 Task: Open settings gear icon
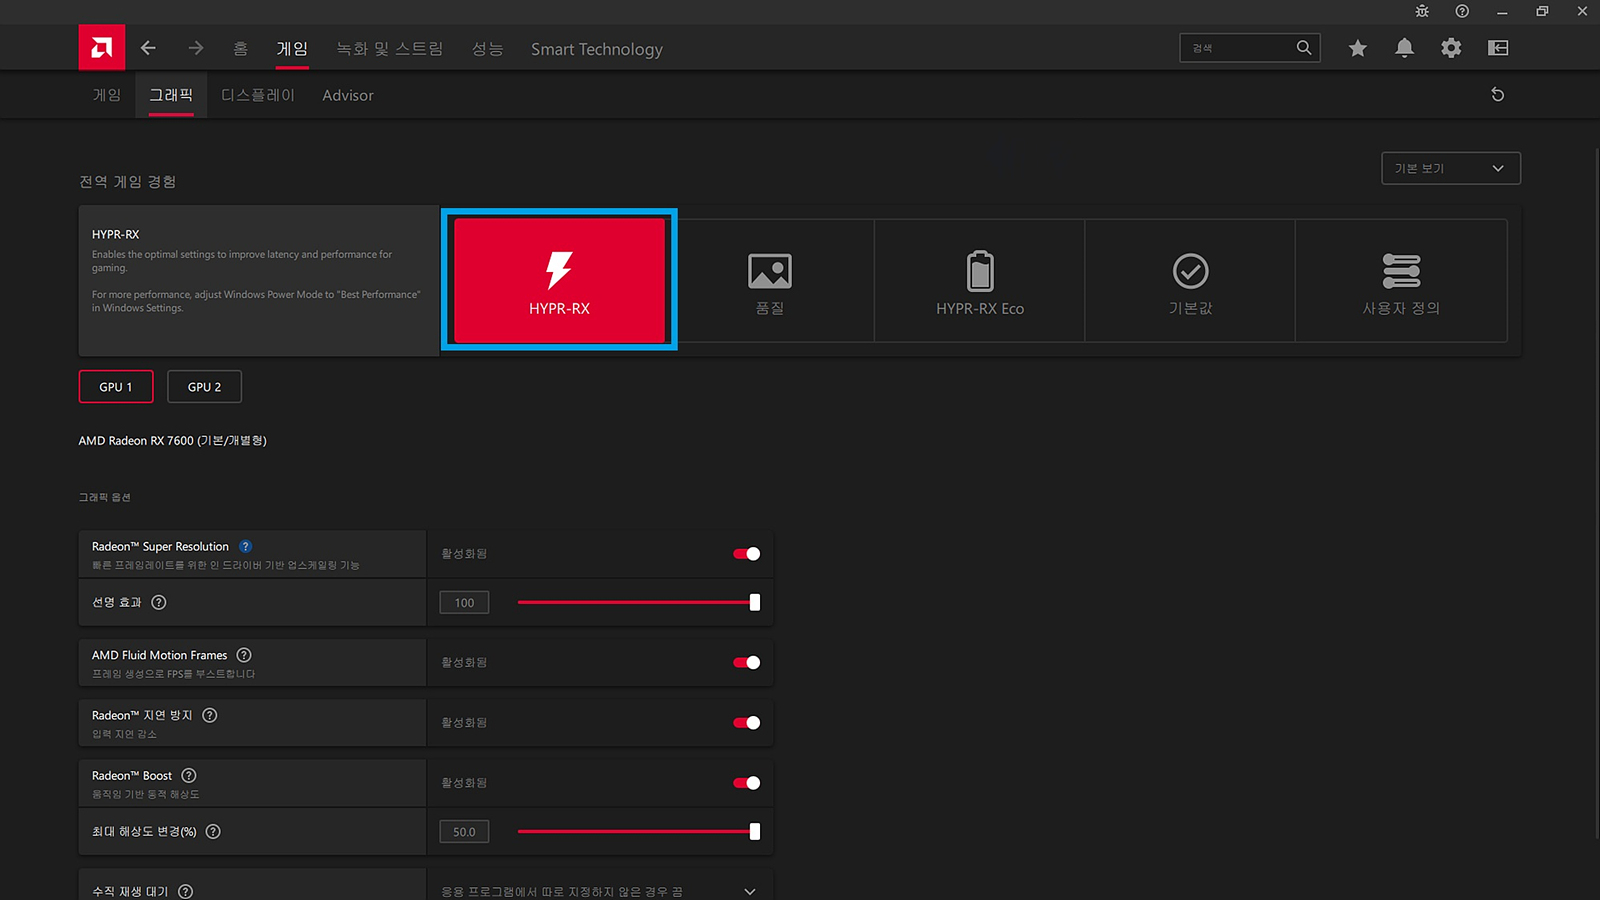coord(1451,48)
